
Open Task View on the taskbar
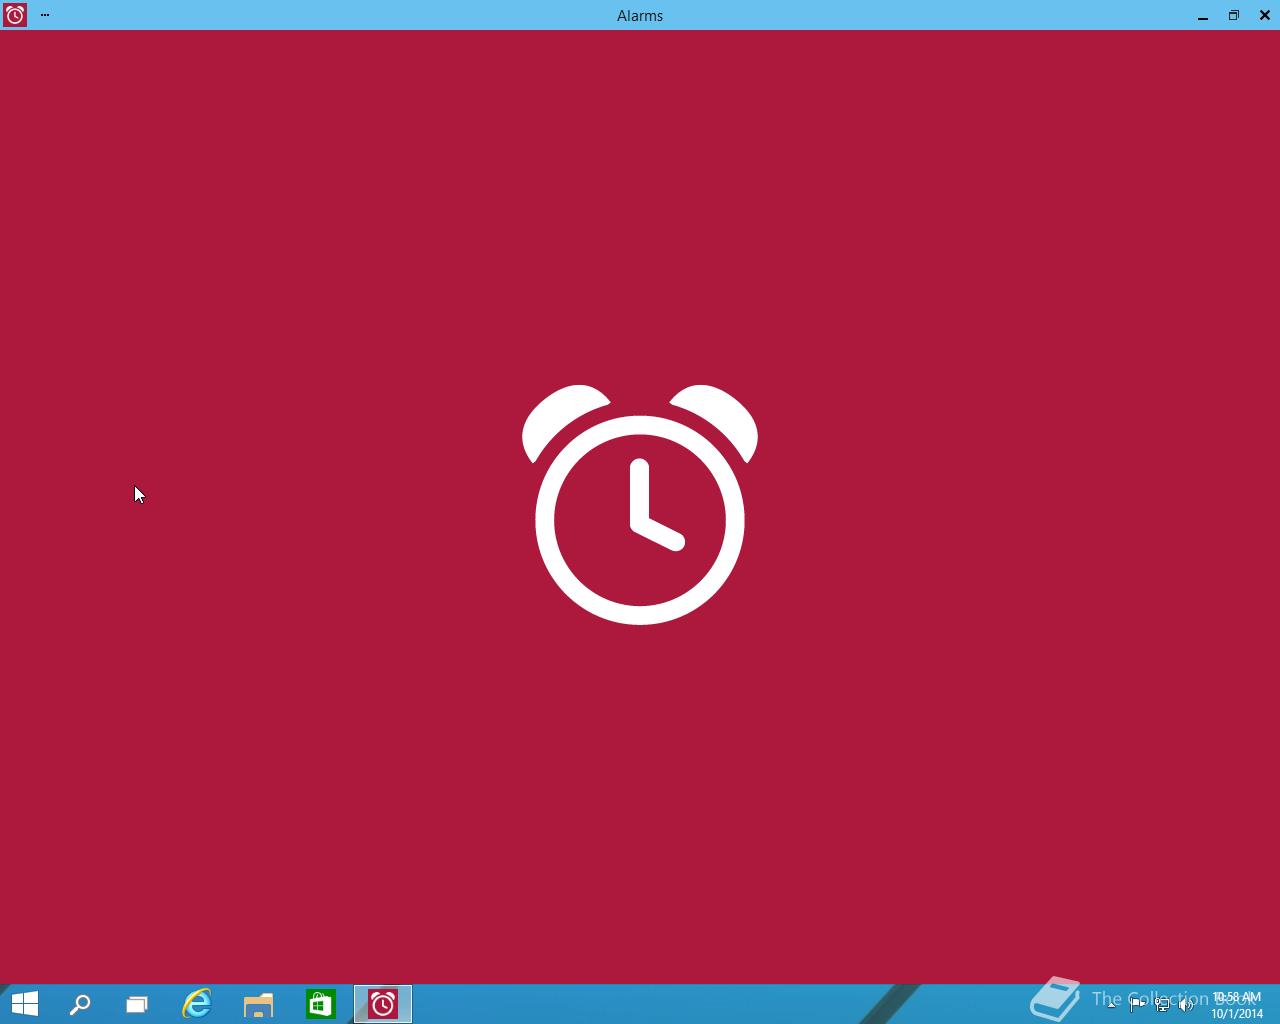click(x=137, y=1004)
